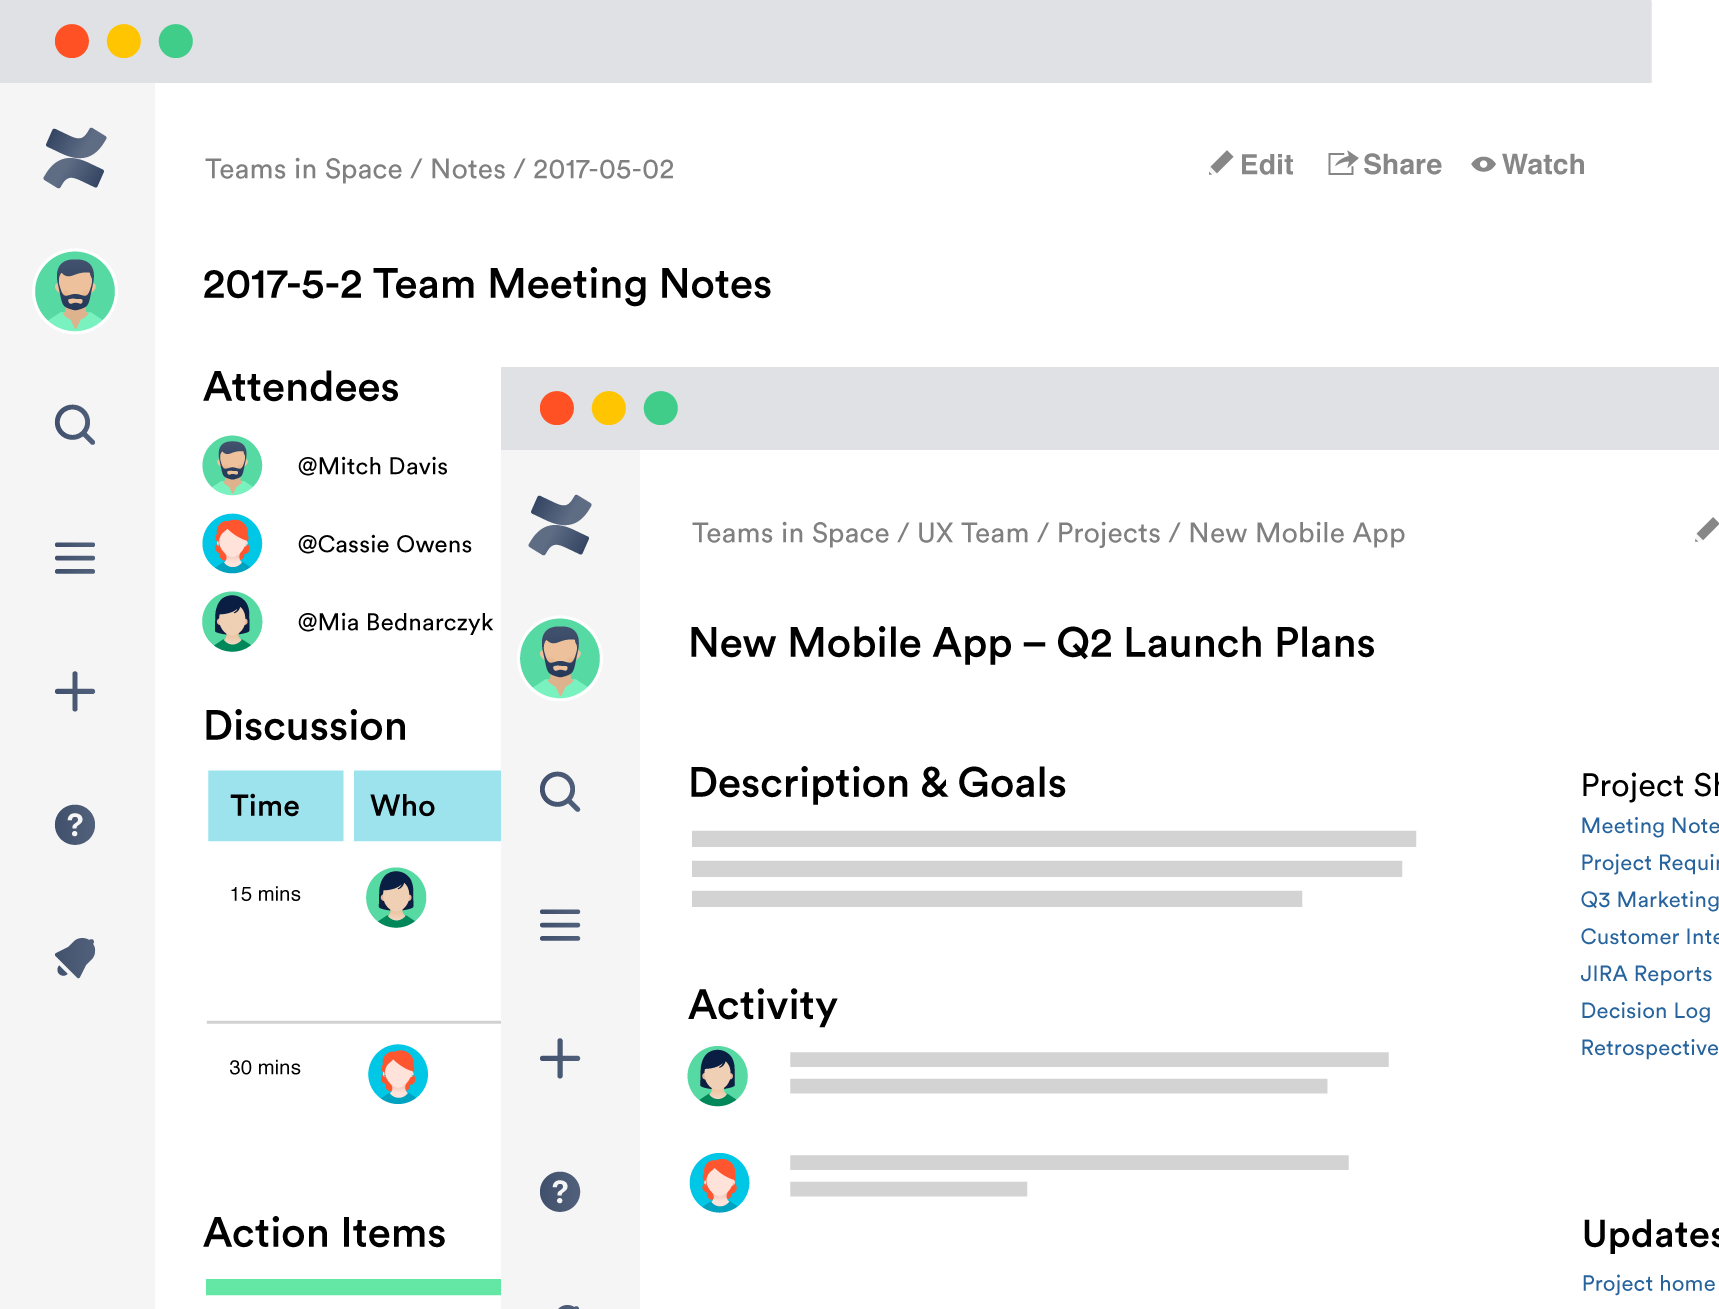Click the Edit button on Meeting Notes page
The image size is (1719, 1309).
[1251, 165]
